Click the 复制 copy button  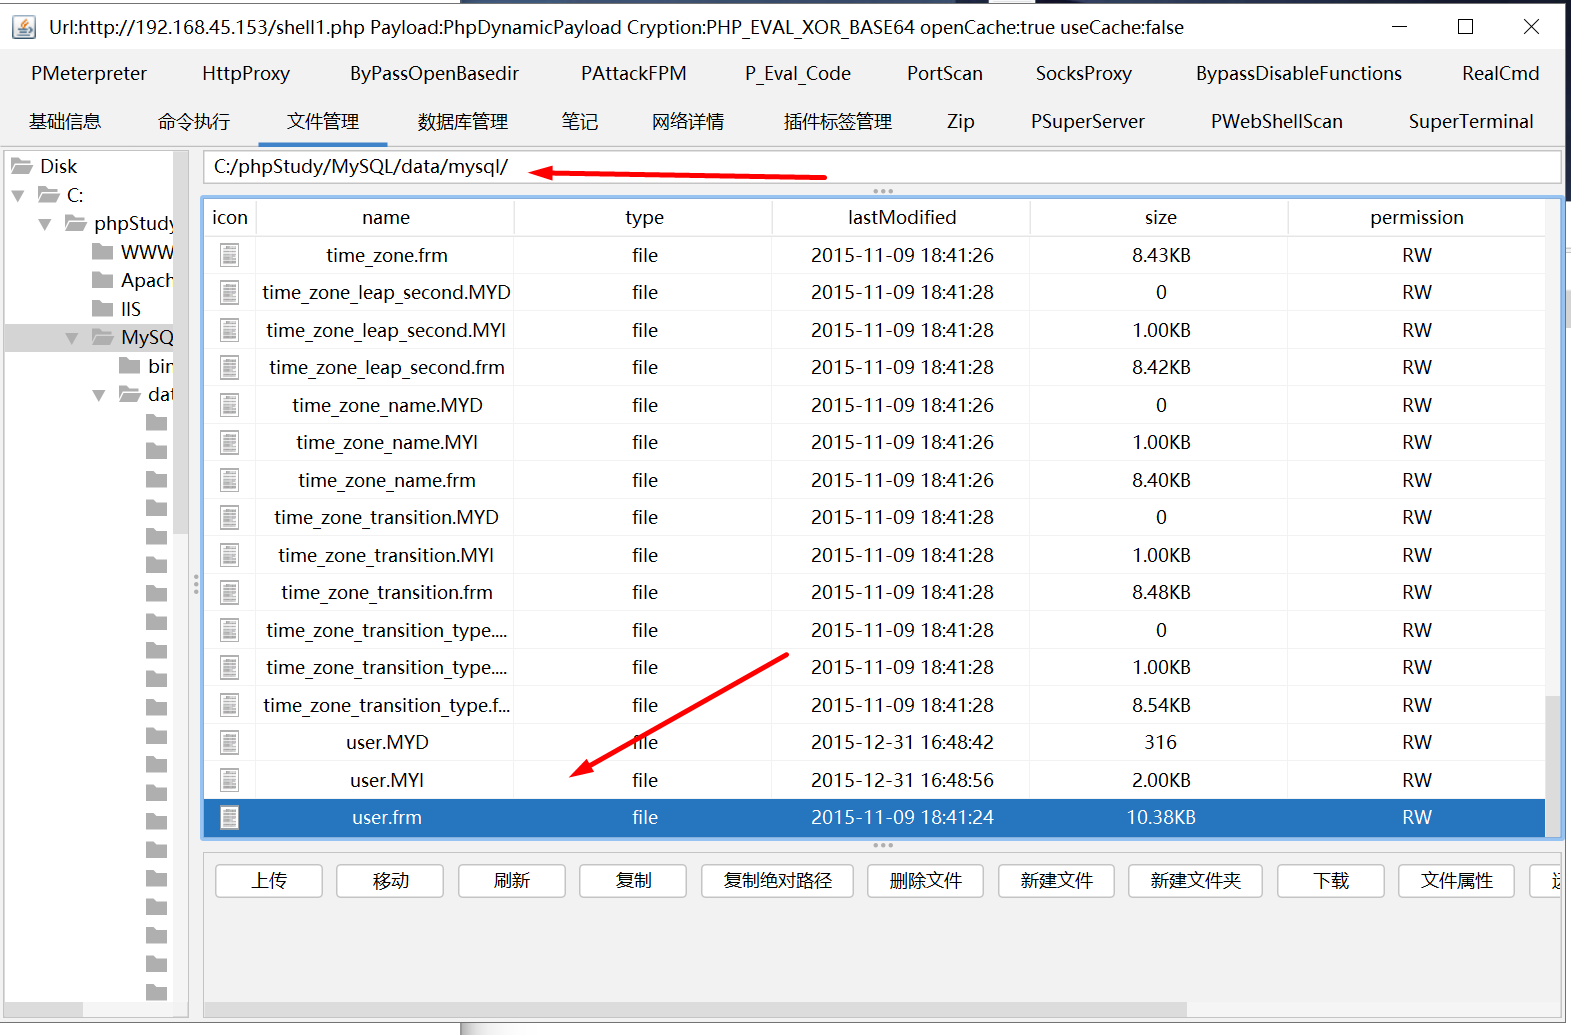(633, 880)
